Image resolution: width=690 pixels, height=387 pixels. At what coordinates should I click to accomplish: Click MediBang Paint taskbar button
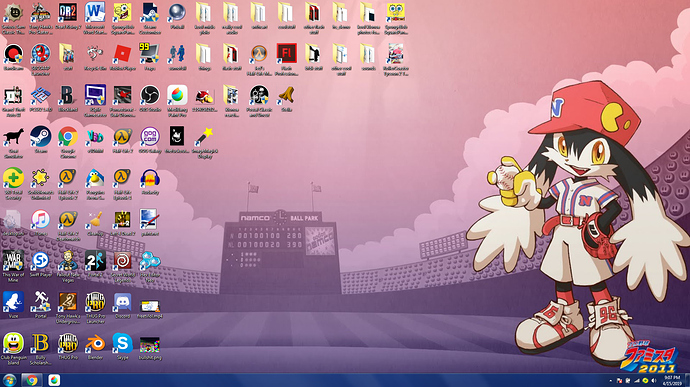[54, 380]
